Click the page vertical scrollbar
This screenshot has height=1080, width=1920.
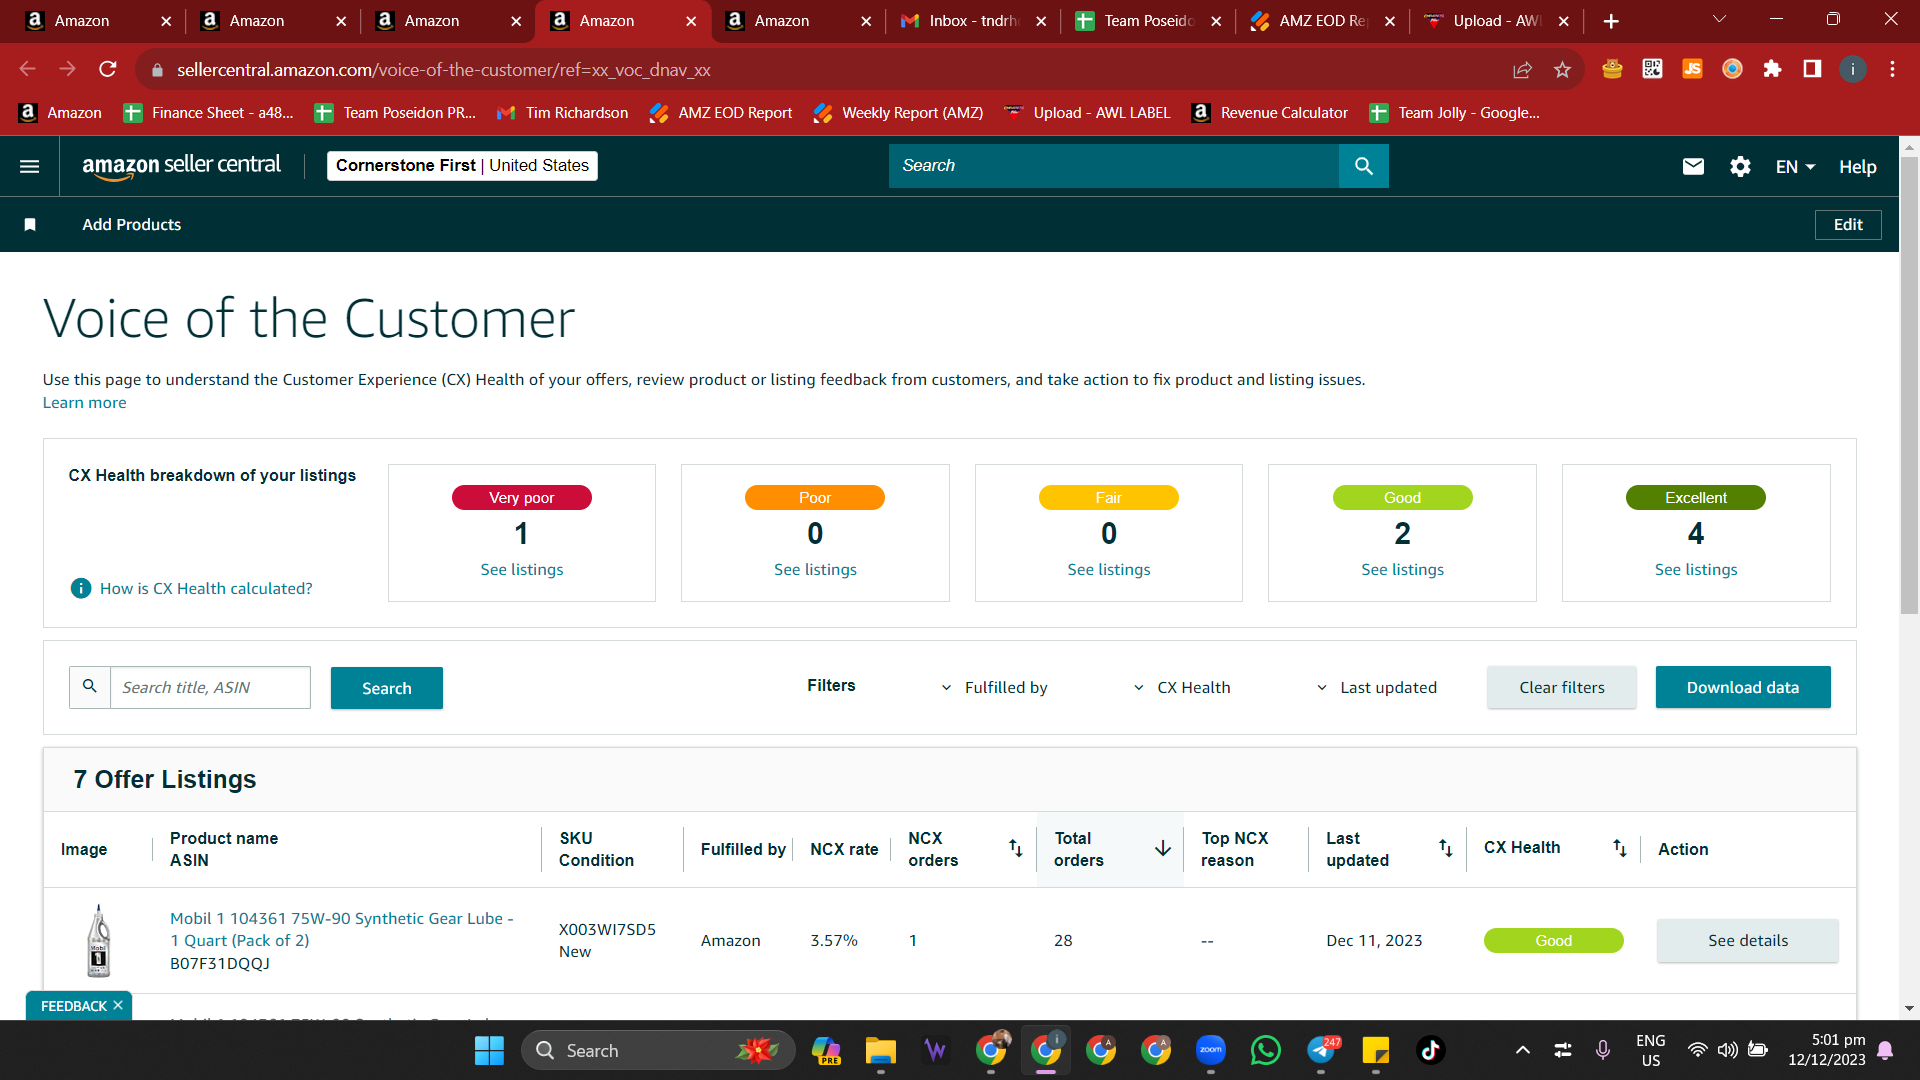pos(1909,385)
